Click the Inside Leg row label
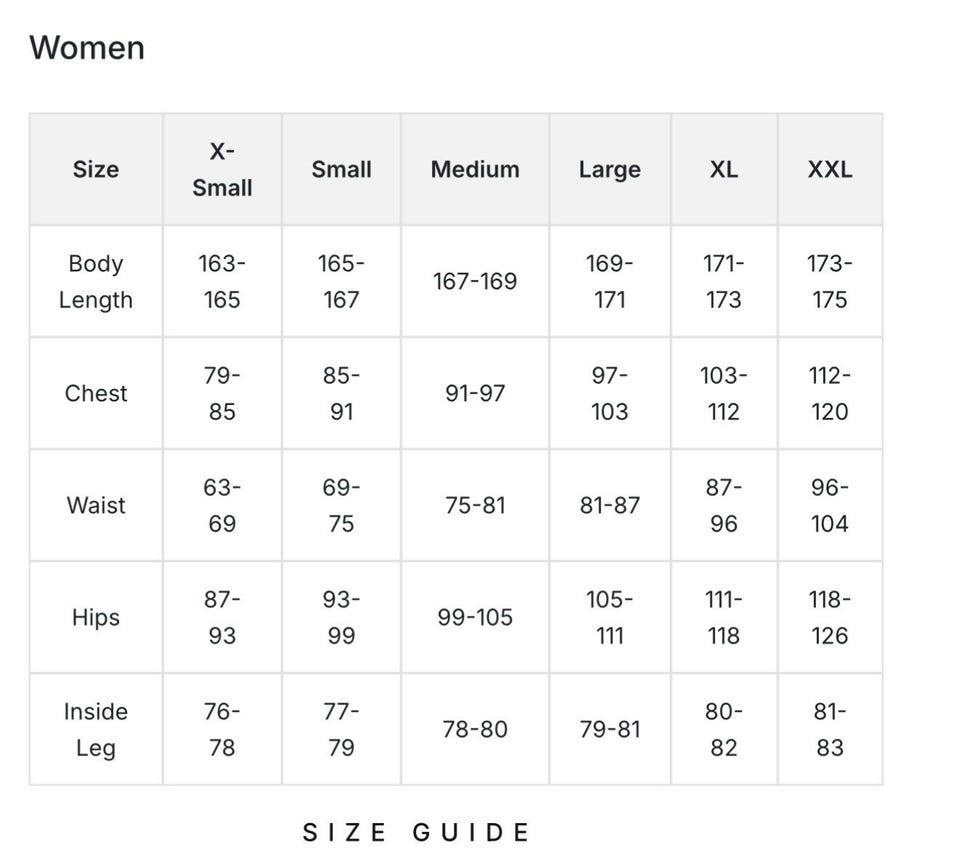The image size is (960, 858). click(x=96, y=729)
